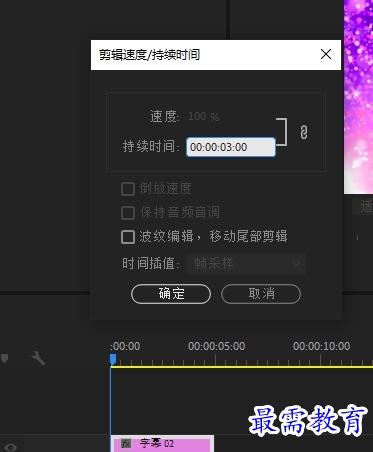Click the 00:00:10:00 mark on time ruler

[x=321, y=346]
